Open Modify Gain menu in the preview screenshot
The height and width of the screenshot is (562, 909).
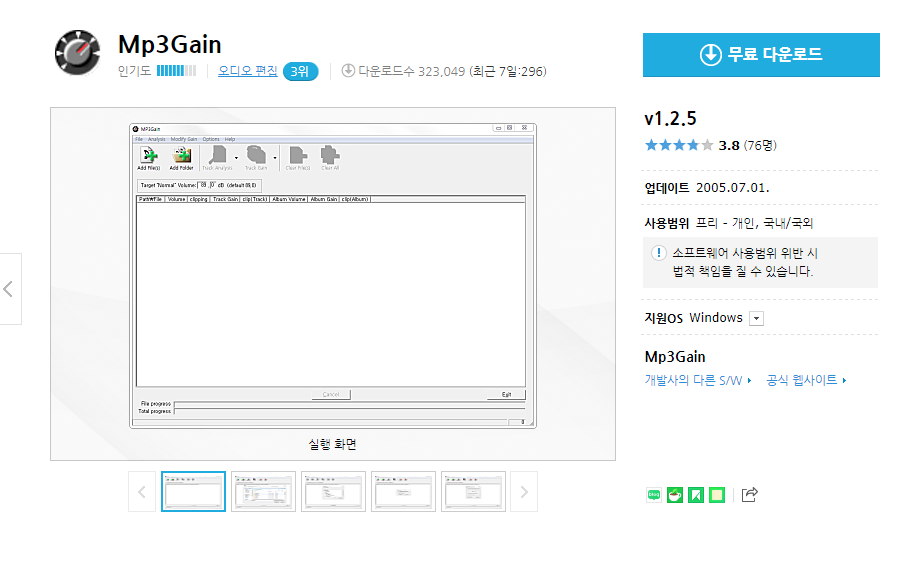pos(184,139)
